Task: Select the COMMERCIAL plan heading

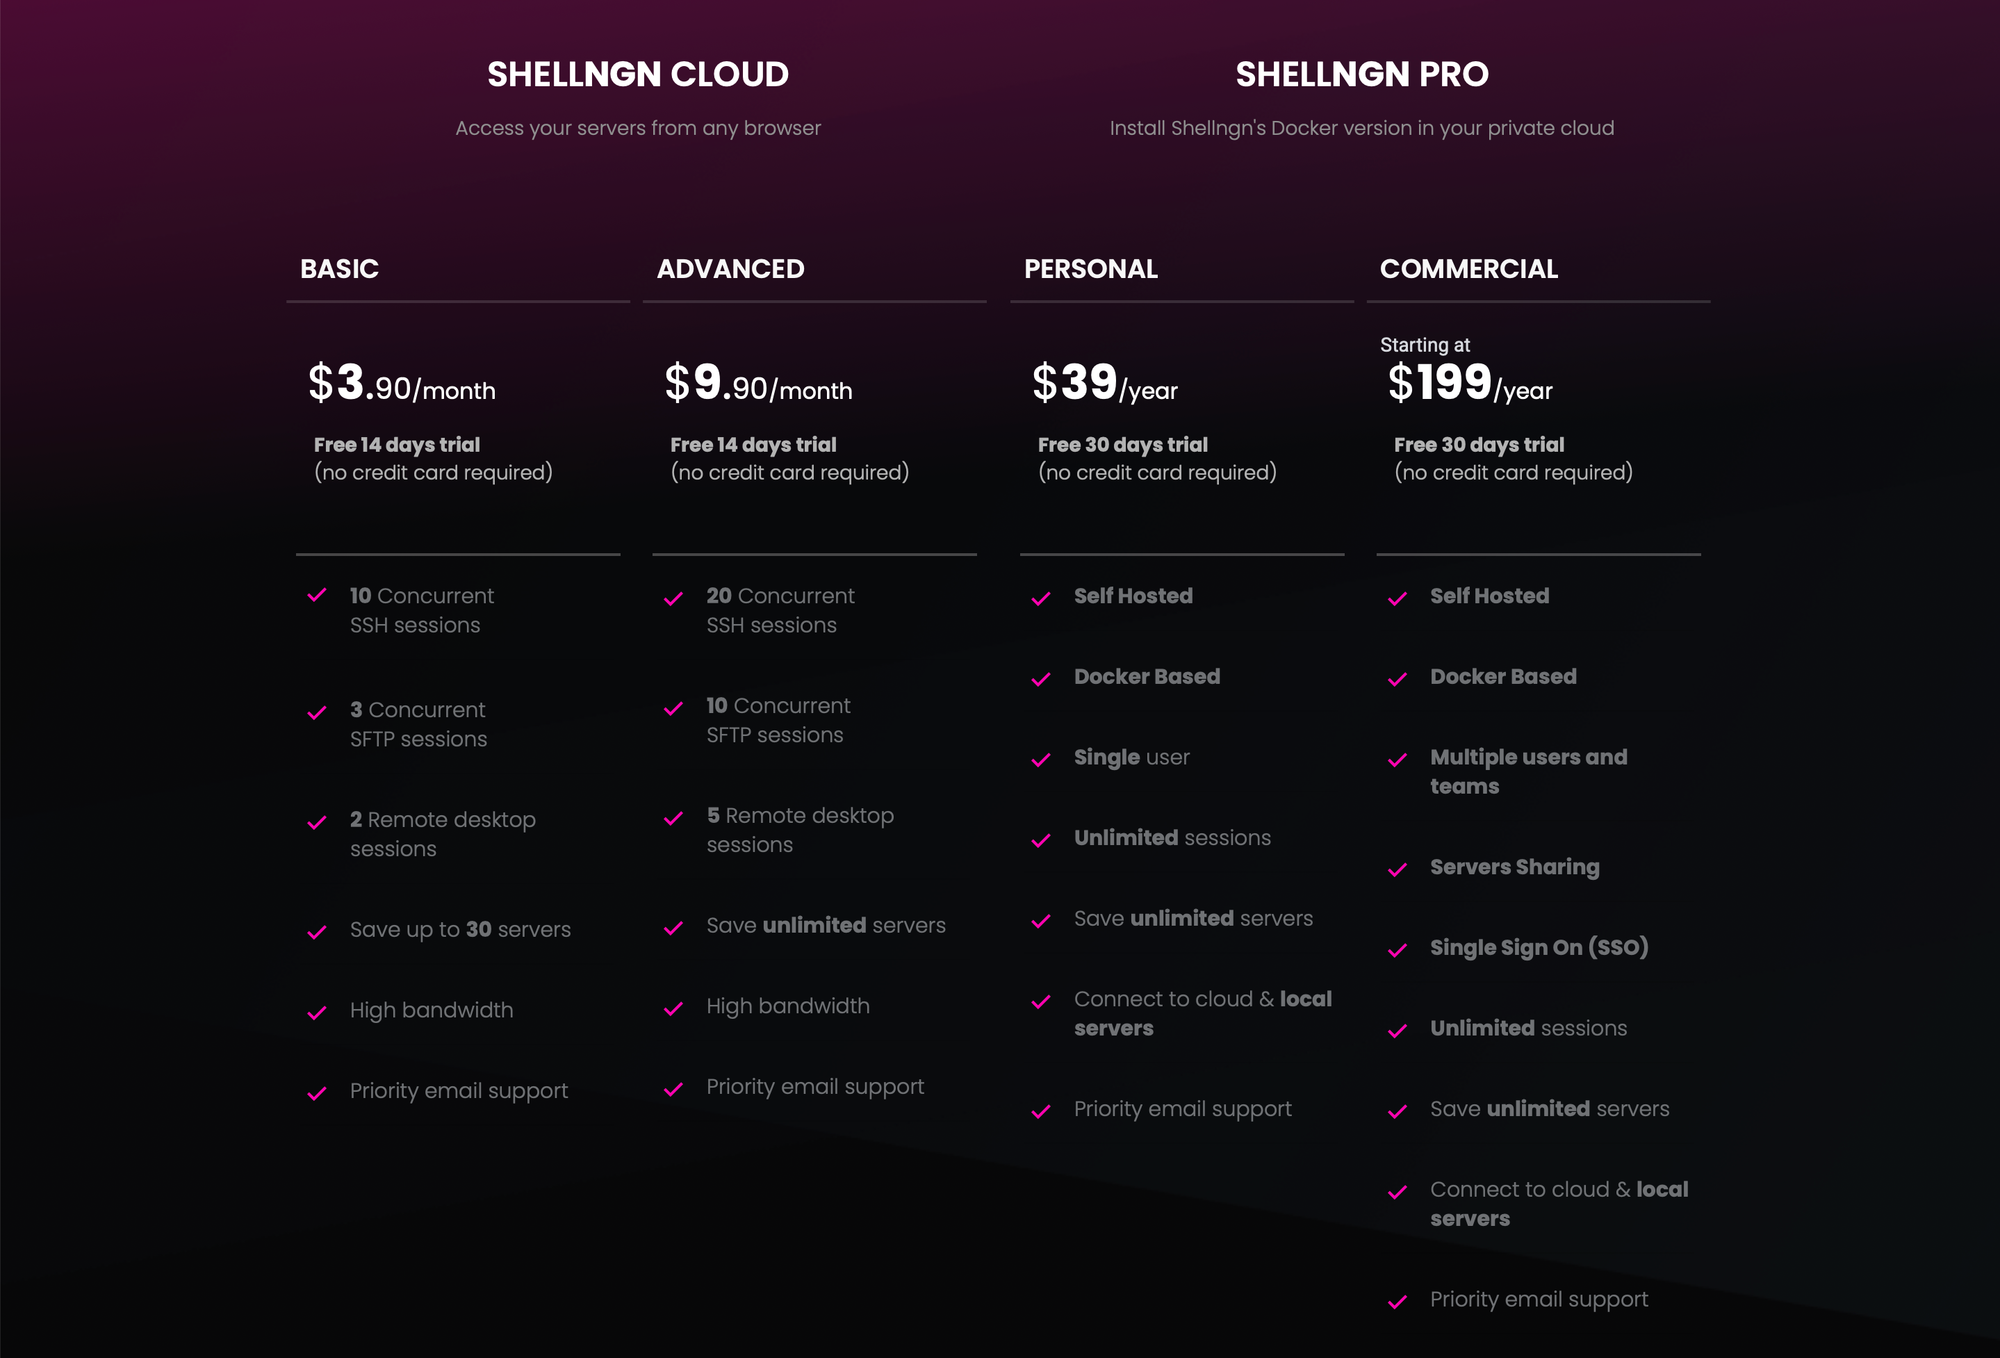Action: pos(1468,269)
